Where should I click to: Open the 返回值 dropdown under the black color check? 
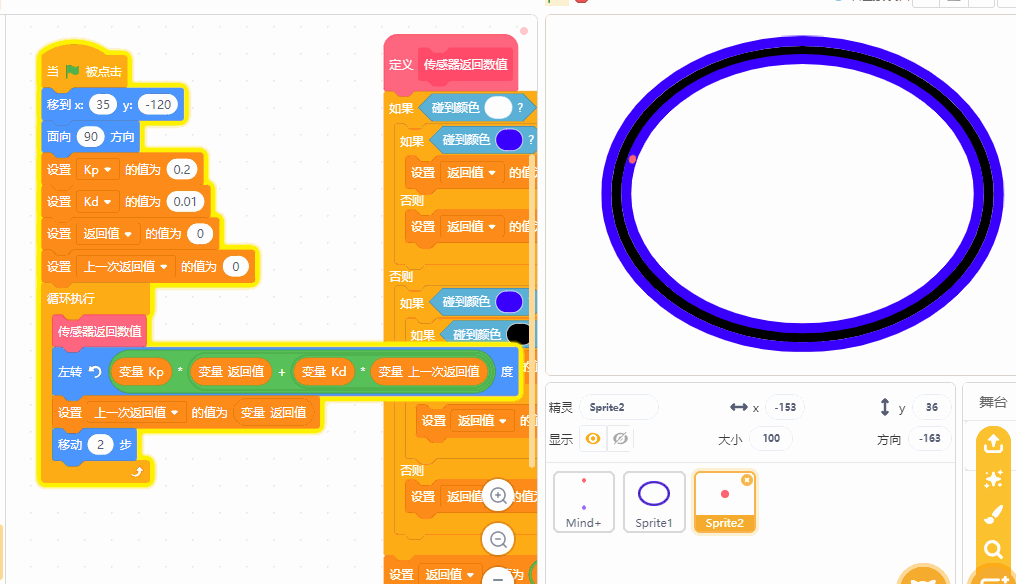pos(482,421)
